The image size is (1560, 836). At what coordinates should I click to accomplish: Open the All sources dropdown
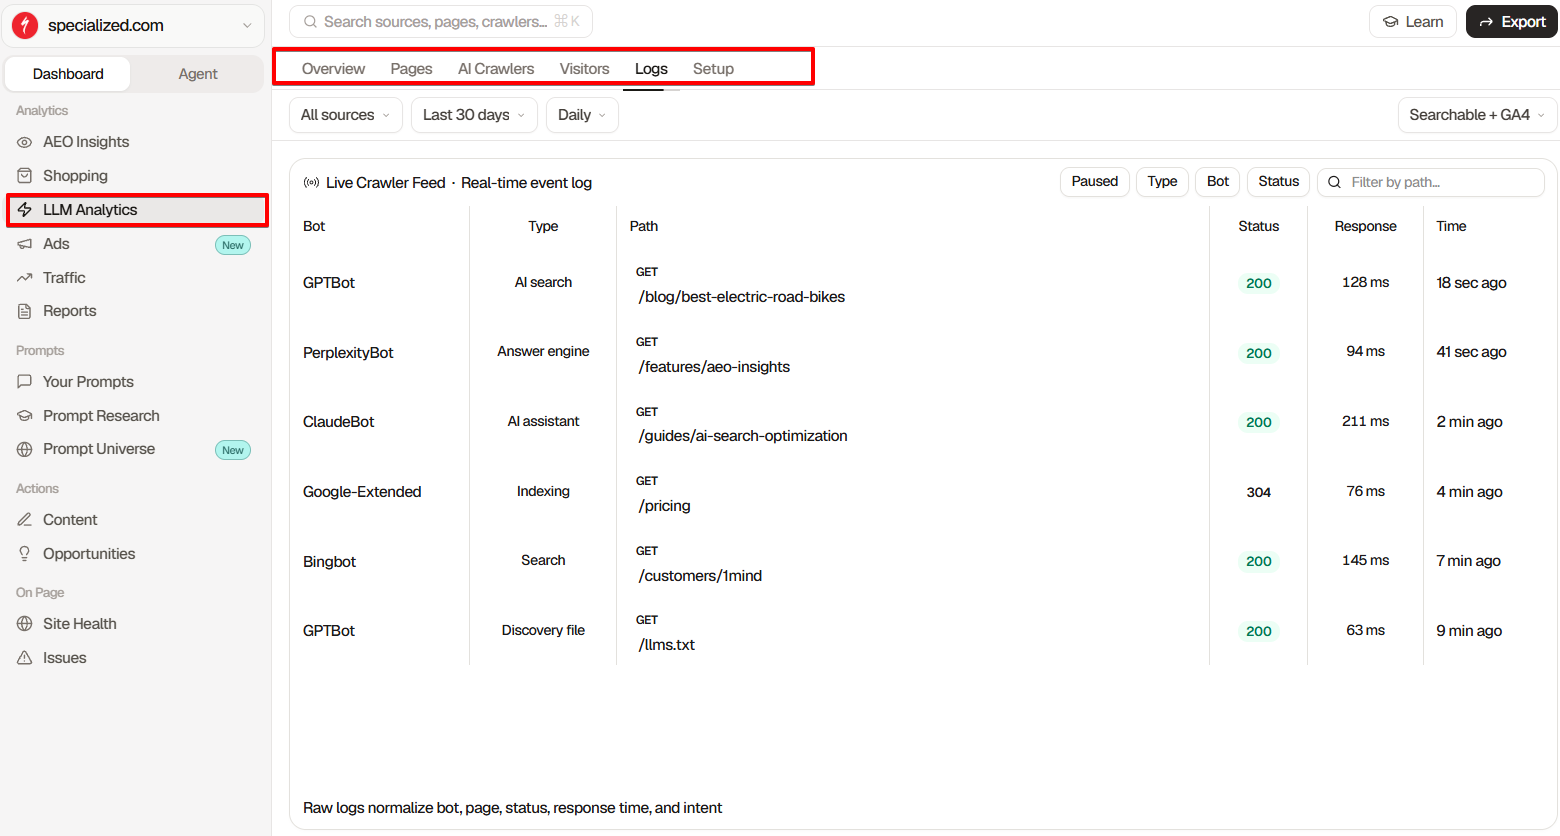click(x=346, y=115)
